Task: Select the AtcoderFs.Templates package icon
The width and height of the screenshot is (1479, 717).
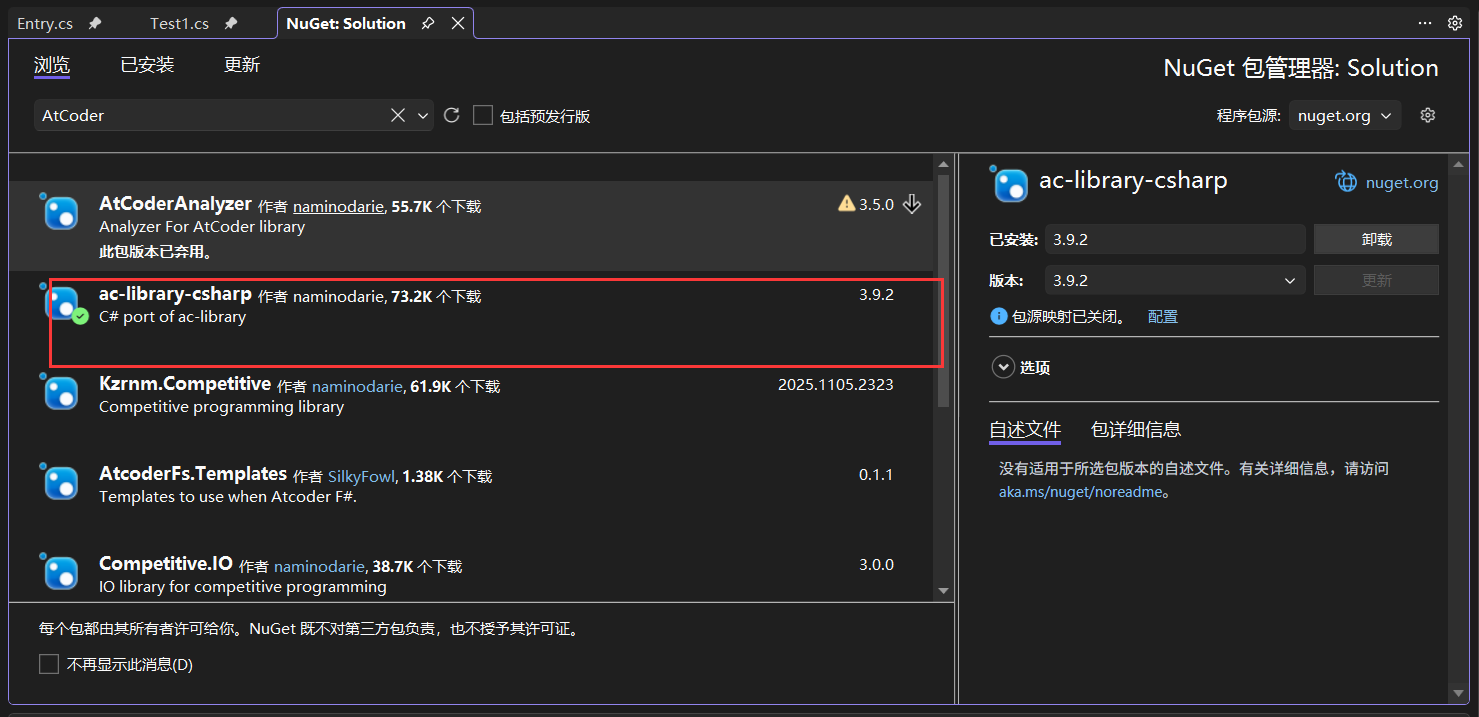Action: 62,482
